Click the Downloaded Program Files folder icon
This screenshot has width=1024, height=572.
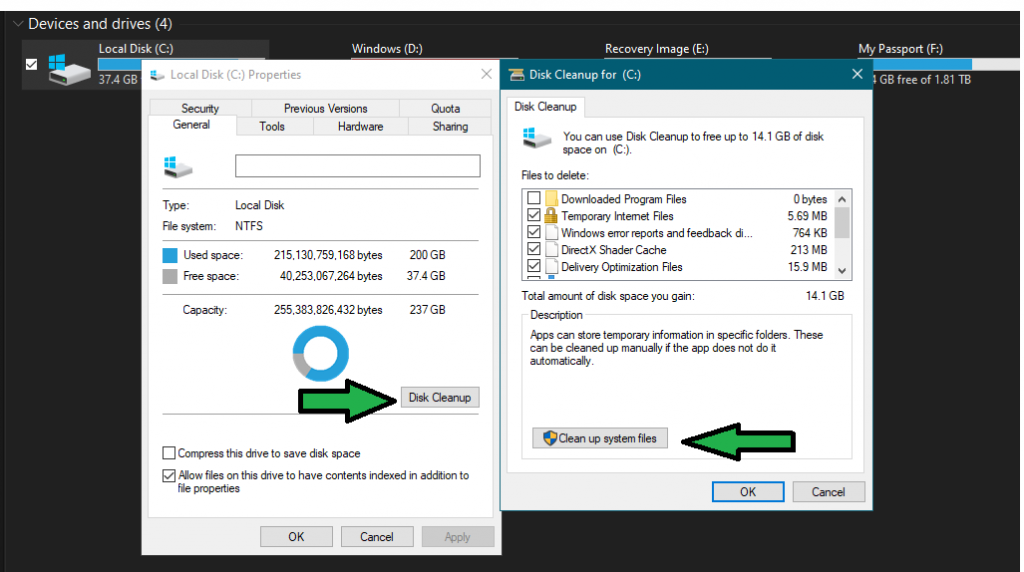pos(551,199)
